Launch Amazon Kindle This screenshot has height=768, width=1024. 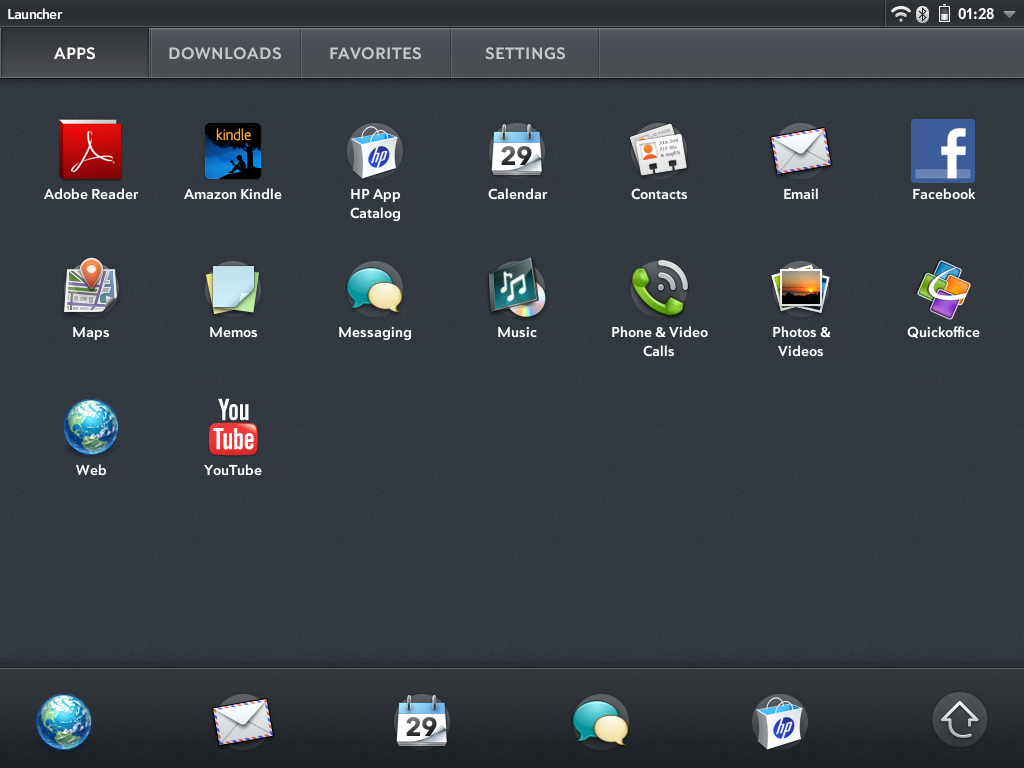(233, 151)
